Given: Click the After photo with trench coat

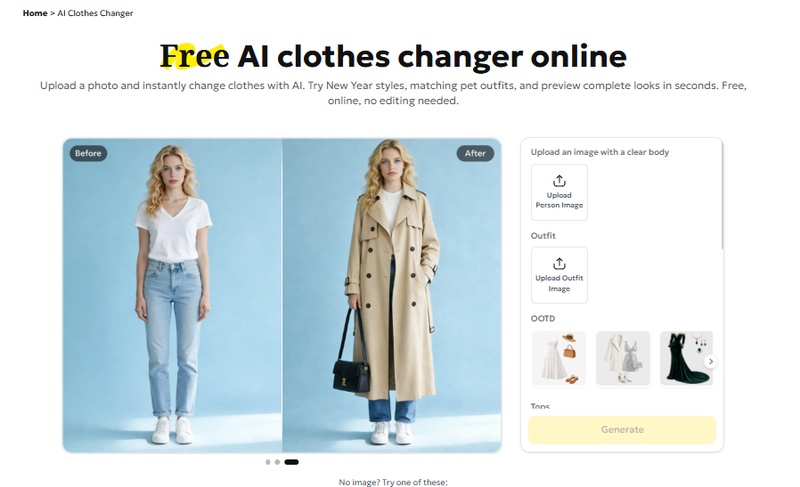Looking at the screenshot, I should point(392,295).
